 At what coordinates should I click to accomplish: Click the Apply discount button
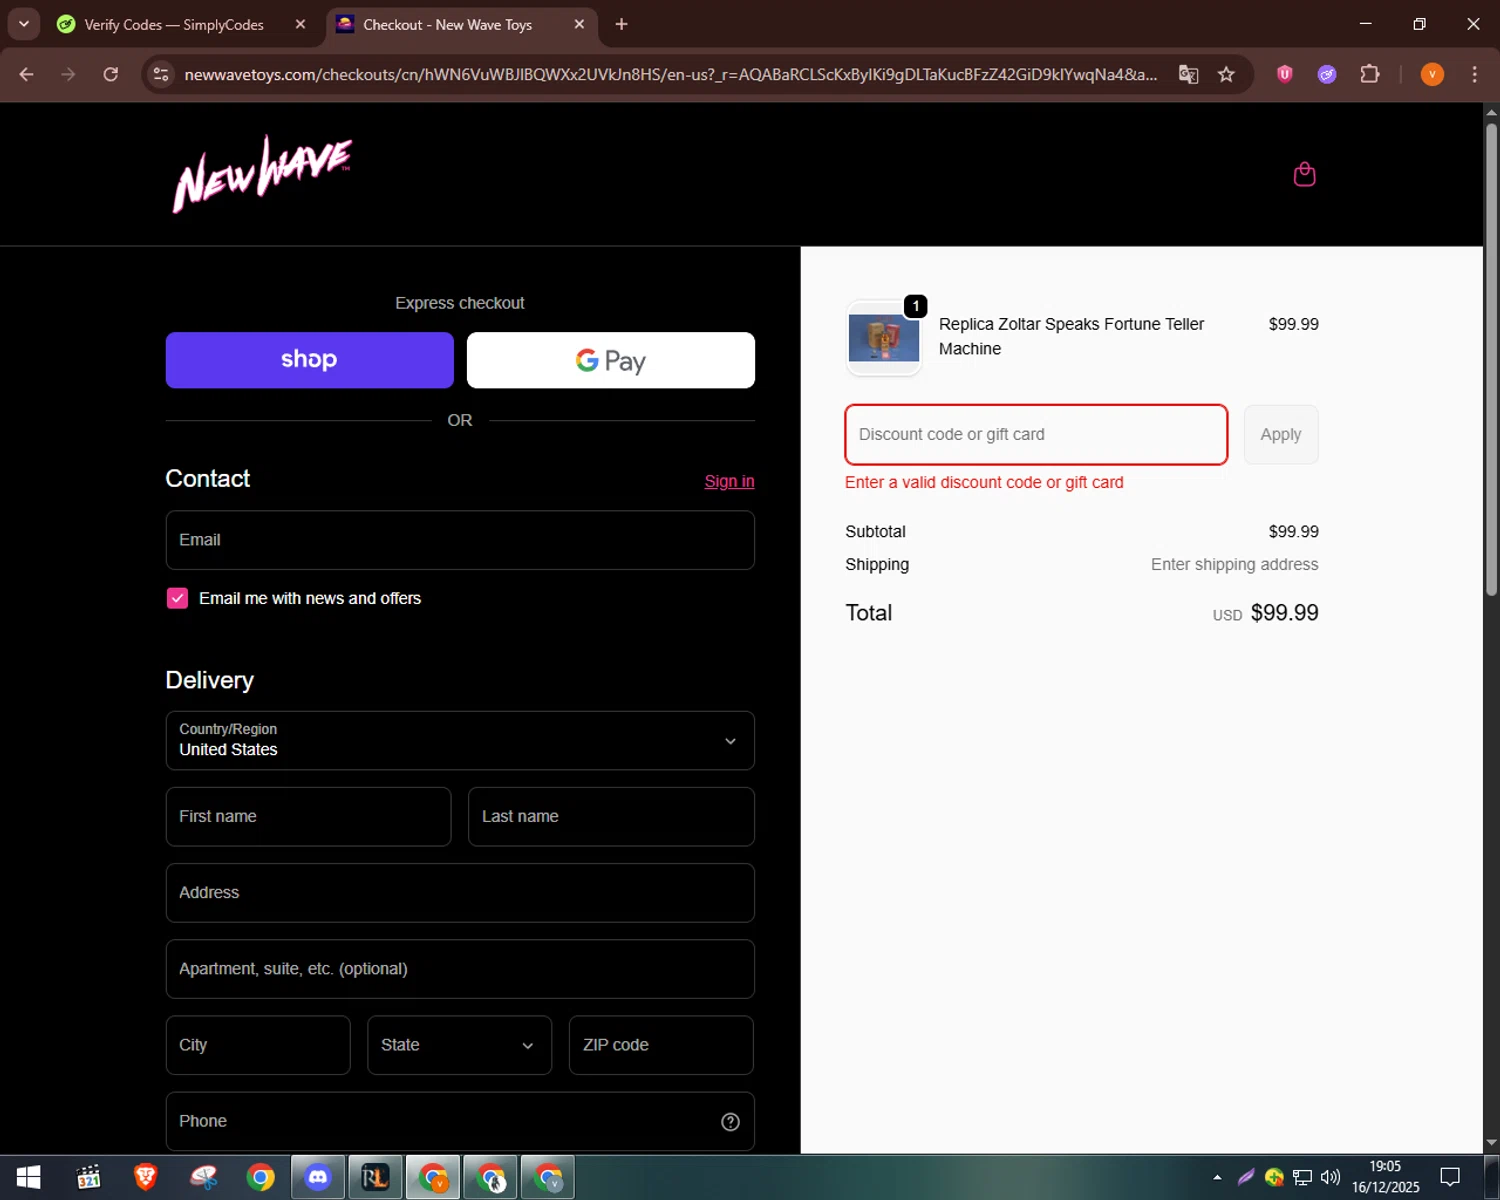coord(1281,434)
